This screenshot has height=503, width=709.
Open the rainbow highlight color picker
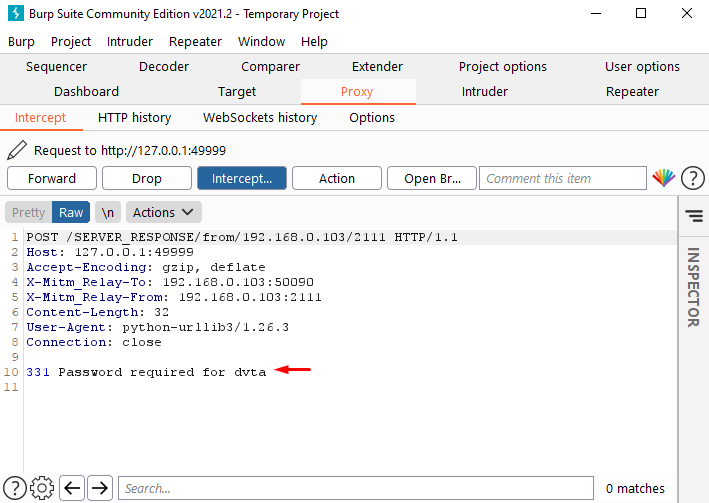[x=663, y=178]
